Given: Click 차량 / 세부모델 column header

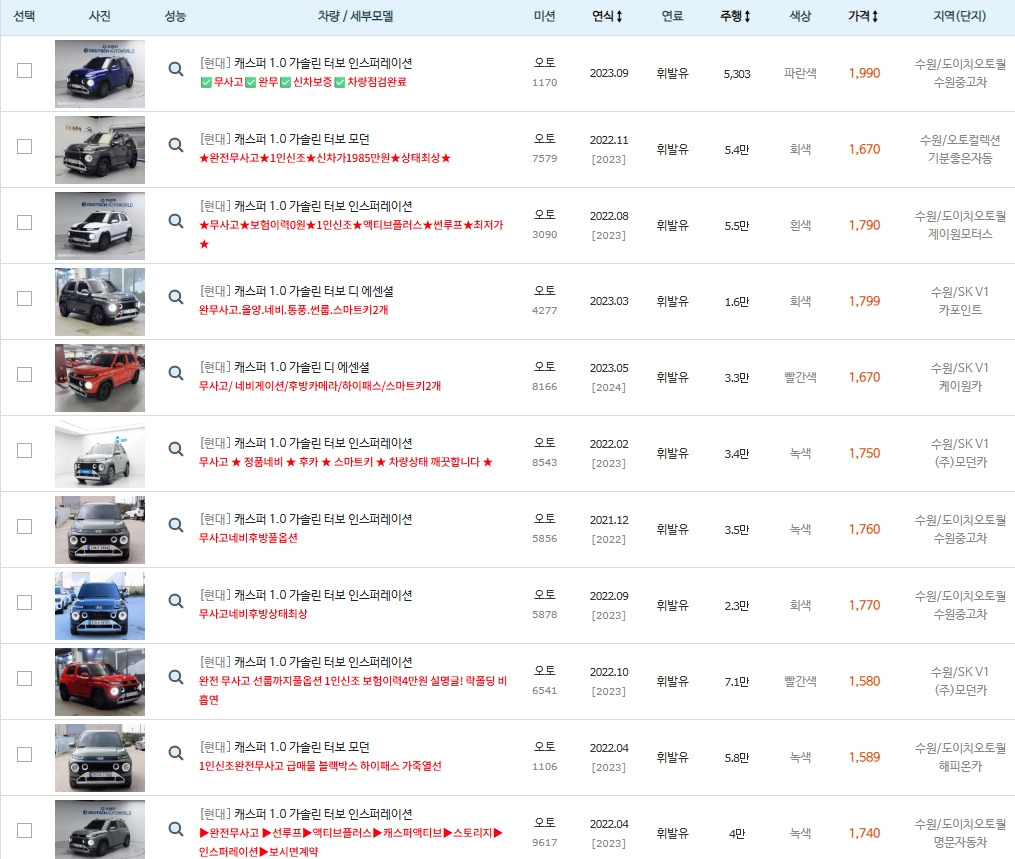Looking at the screenshot, I should (x=355, y=16).
